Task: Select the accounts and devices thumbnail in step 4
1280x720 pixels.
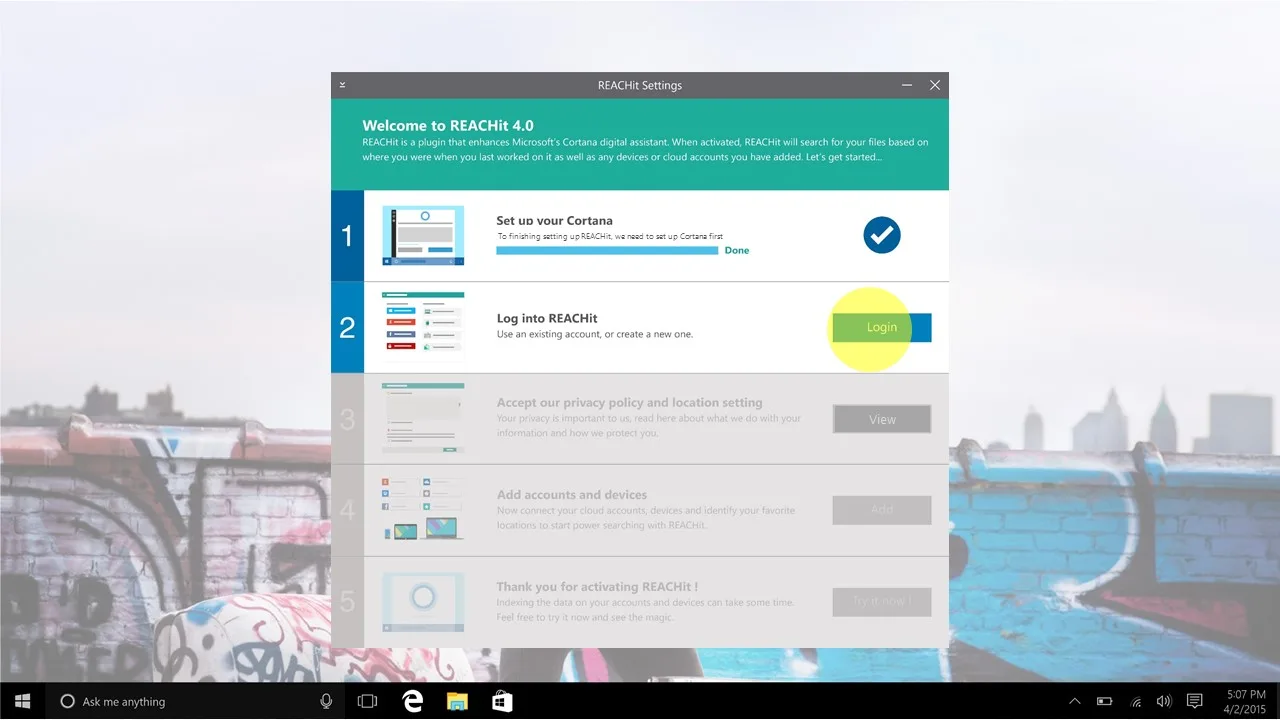Action: (x=423, y=509)
